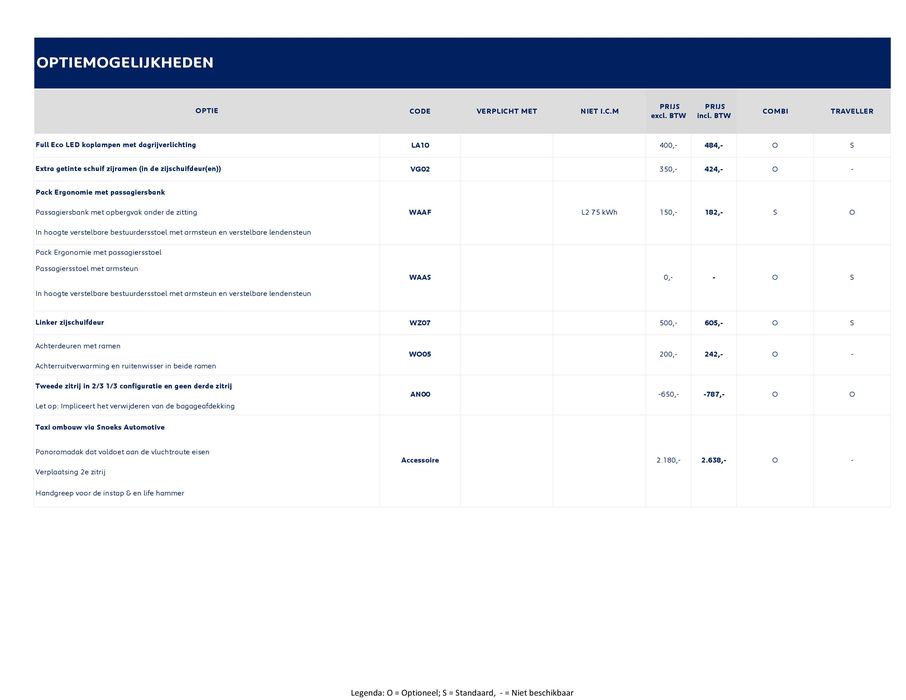Select the Pack Ergonomie met passagiersbank heading
Screen dimensions: 906x700
[x=100, y=191]
